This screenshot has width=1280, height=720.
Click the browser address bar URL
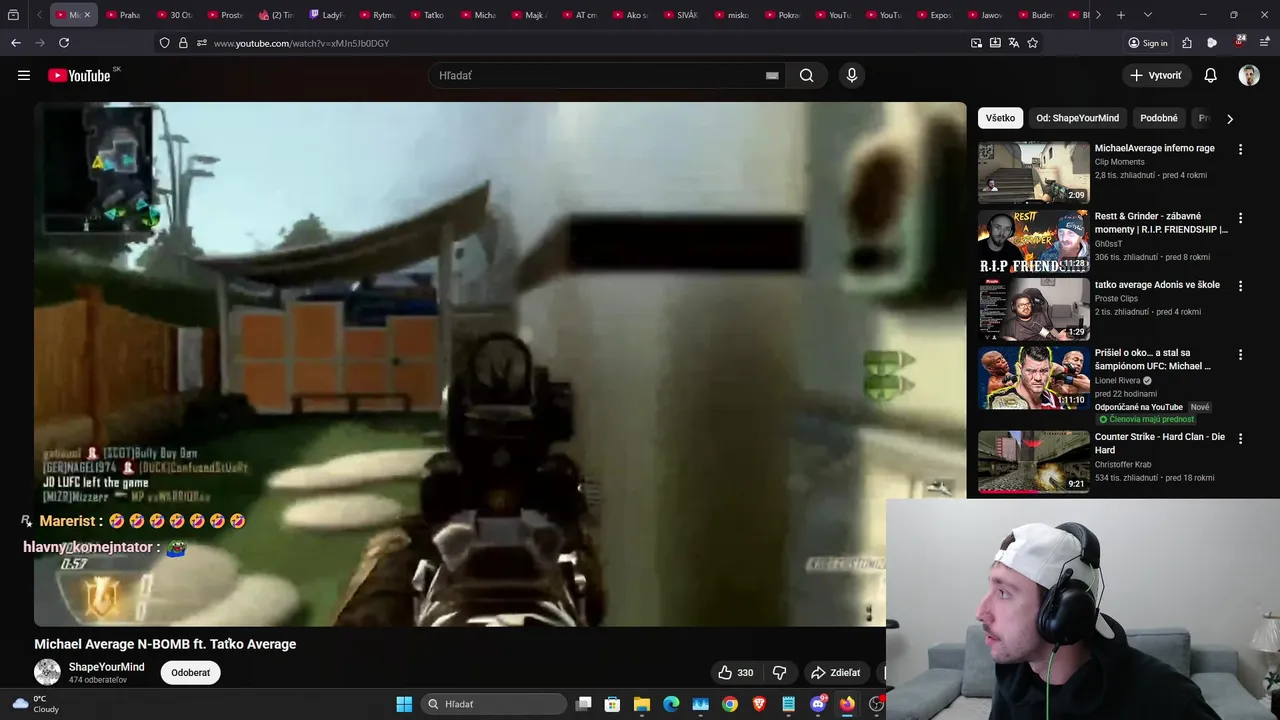click(301, 43)
